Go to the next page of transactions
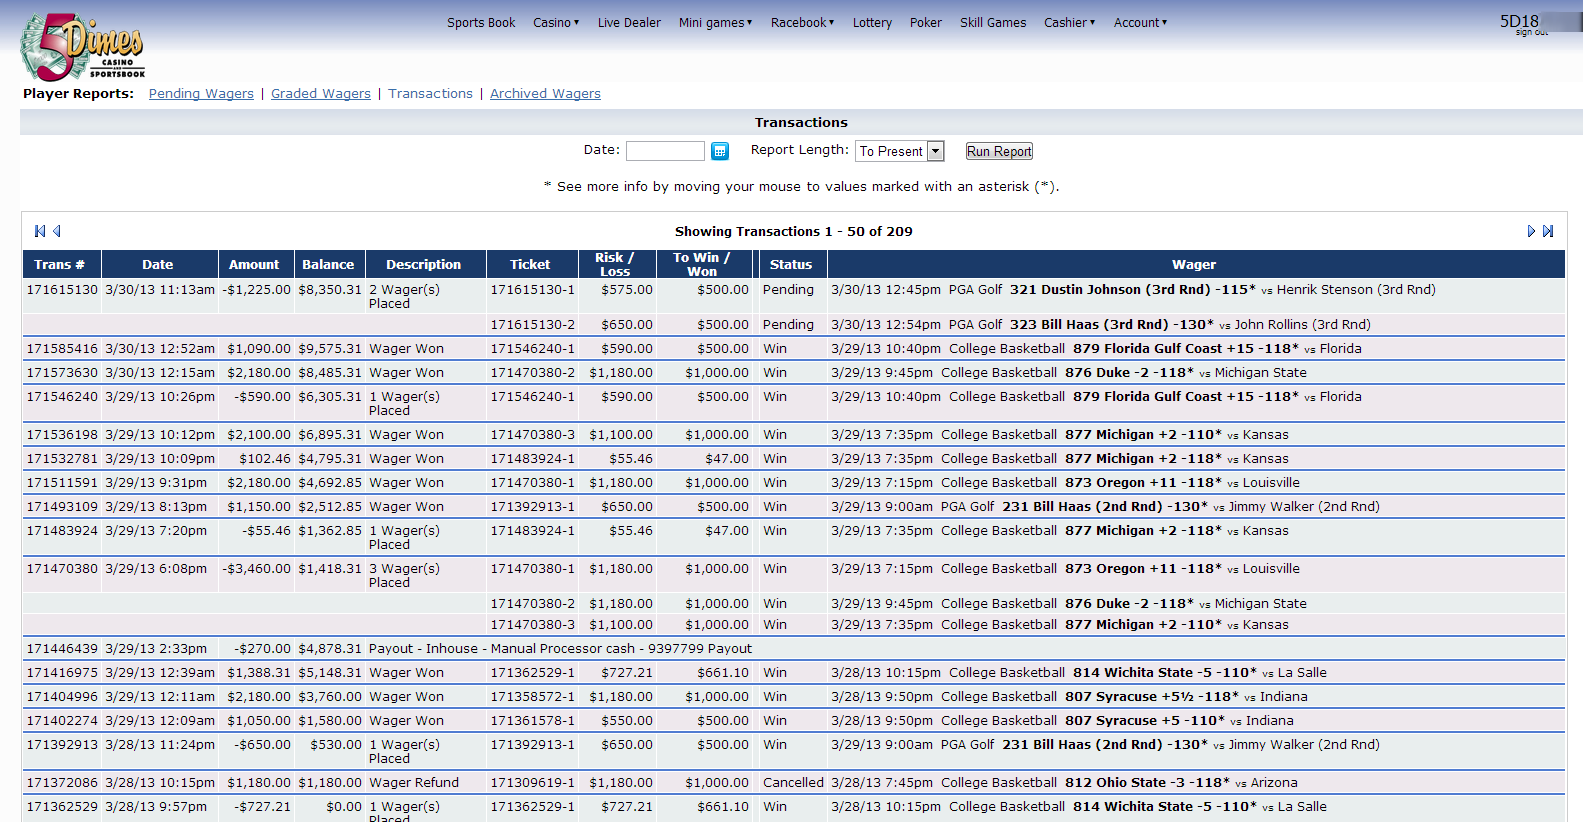 click(x=1531, y=231)
